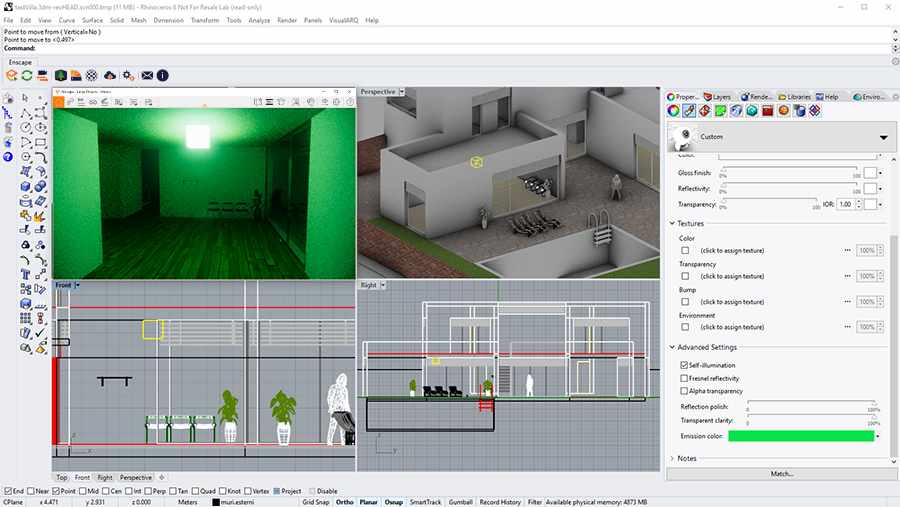
Task: Click the checkmark analyze tool icon
Action: click(x=40, y=333)
